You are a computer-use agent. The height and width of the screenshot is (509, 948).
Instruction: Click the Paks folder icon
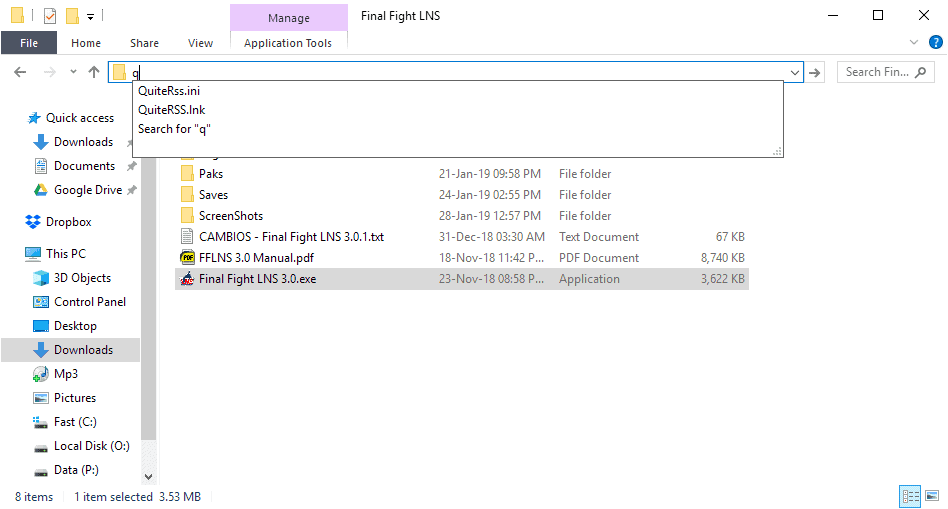187,174
